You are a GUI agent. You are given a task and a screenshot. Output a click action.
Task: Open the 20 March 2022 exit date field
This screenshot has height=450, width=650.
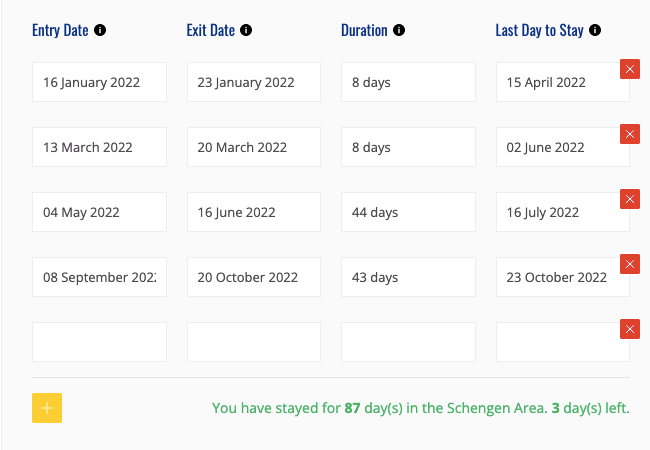[253, 147]
